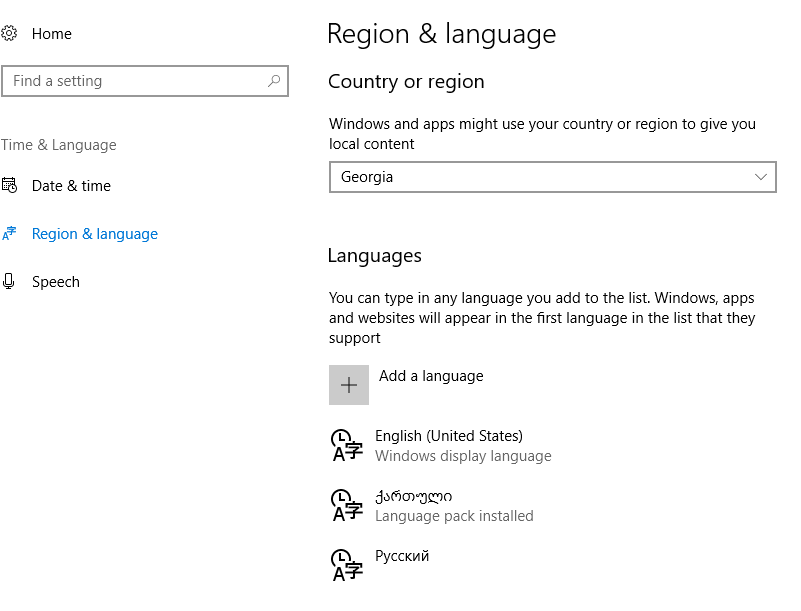Go to the Home settings page
The width and height of the screenshot is (801, 611).
(x=52, y=34)
